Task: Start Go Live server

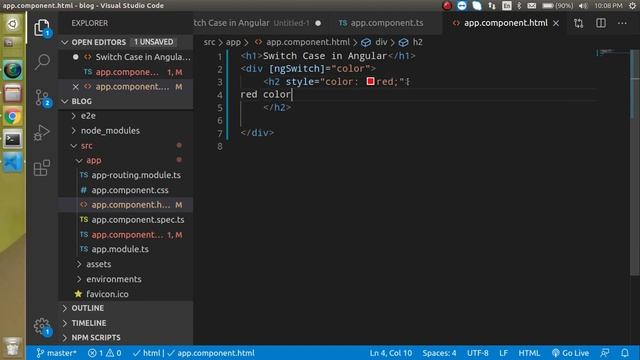Action: (571, 353)
